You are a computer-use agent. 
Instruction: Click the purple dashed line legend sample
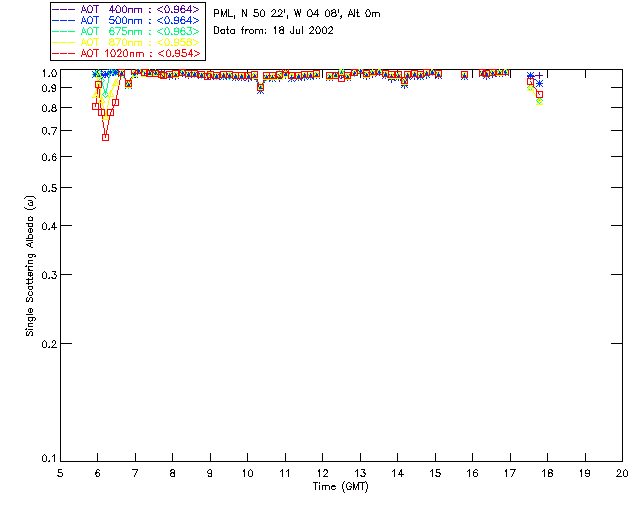pyautogui.click(x=64, y=9)
